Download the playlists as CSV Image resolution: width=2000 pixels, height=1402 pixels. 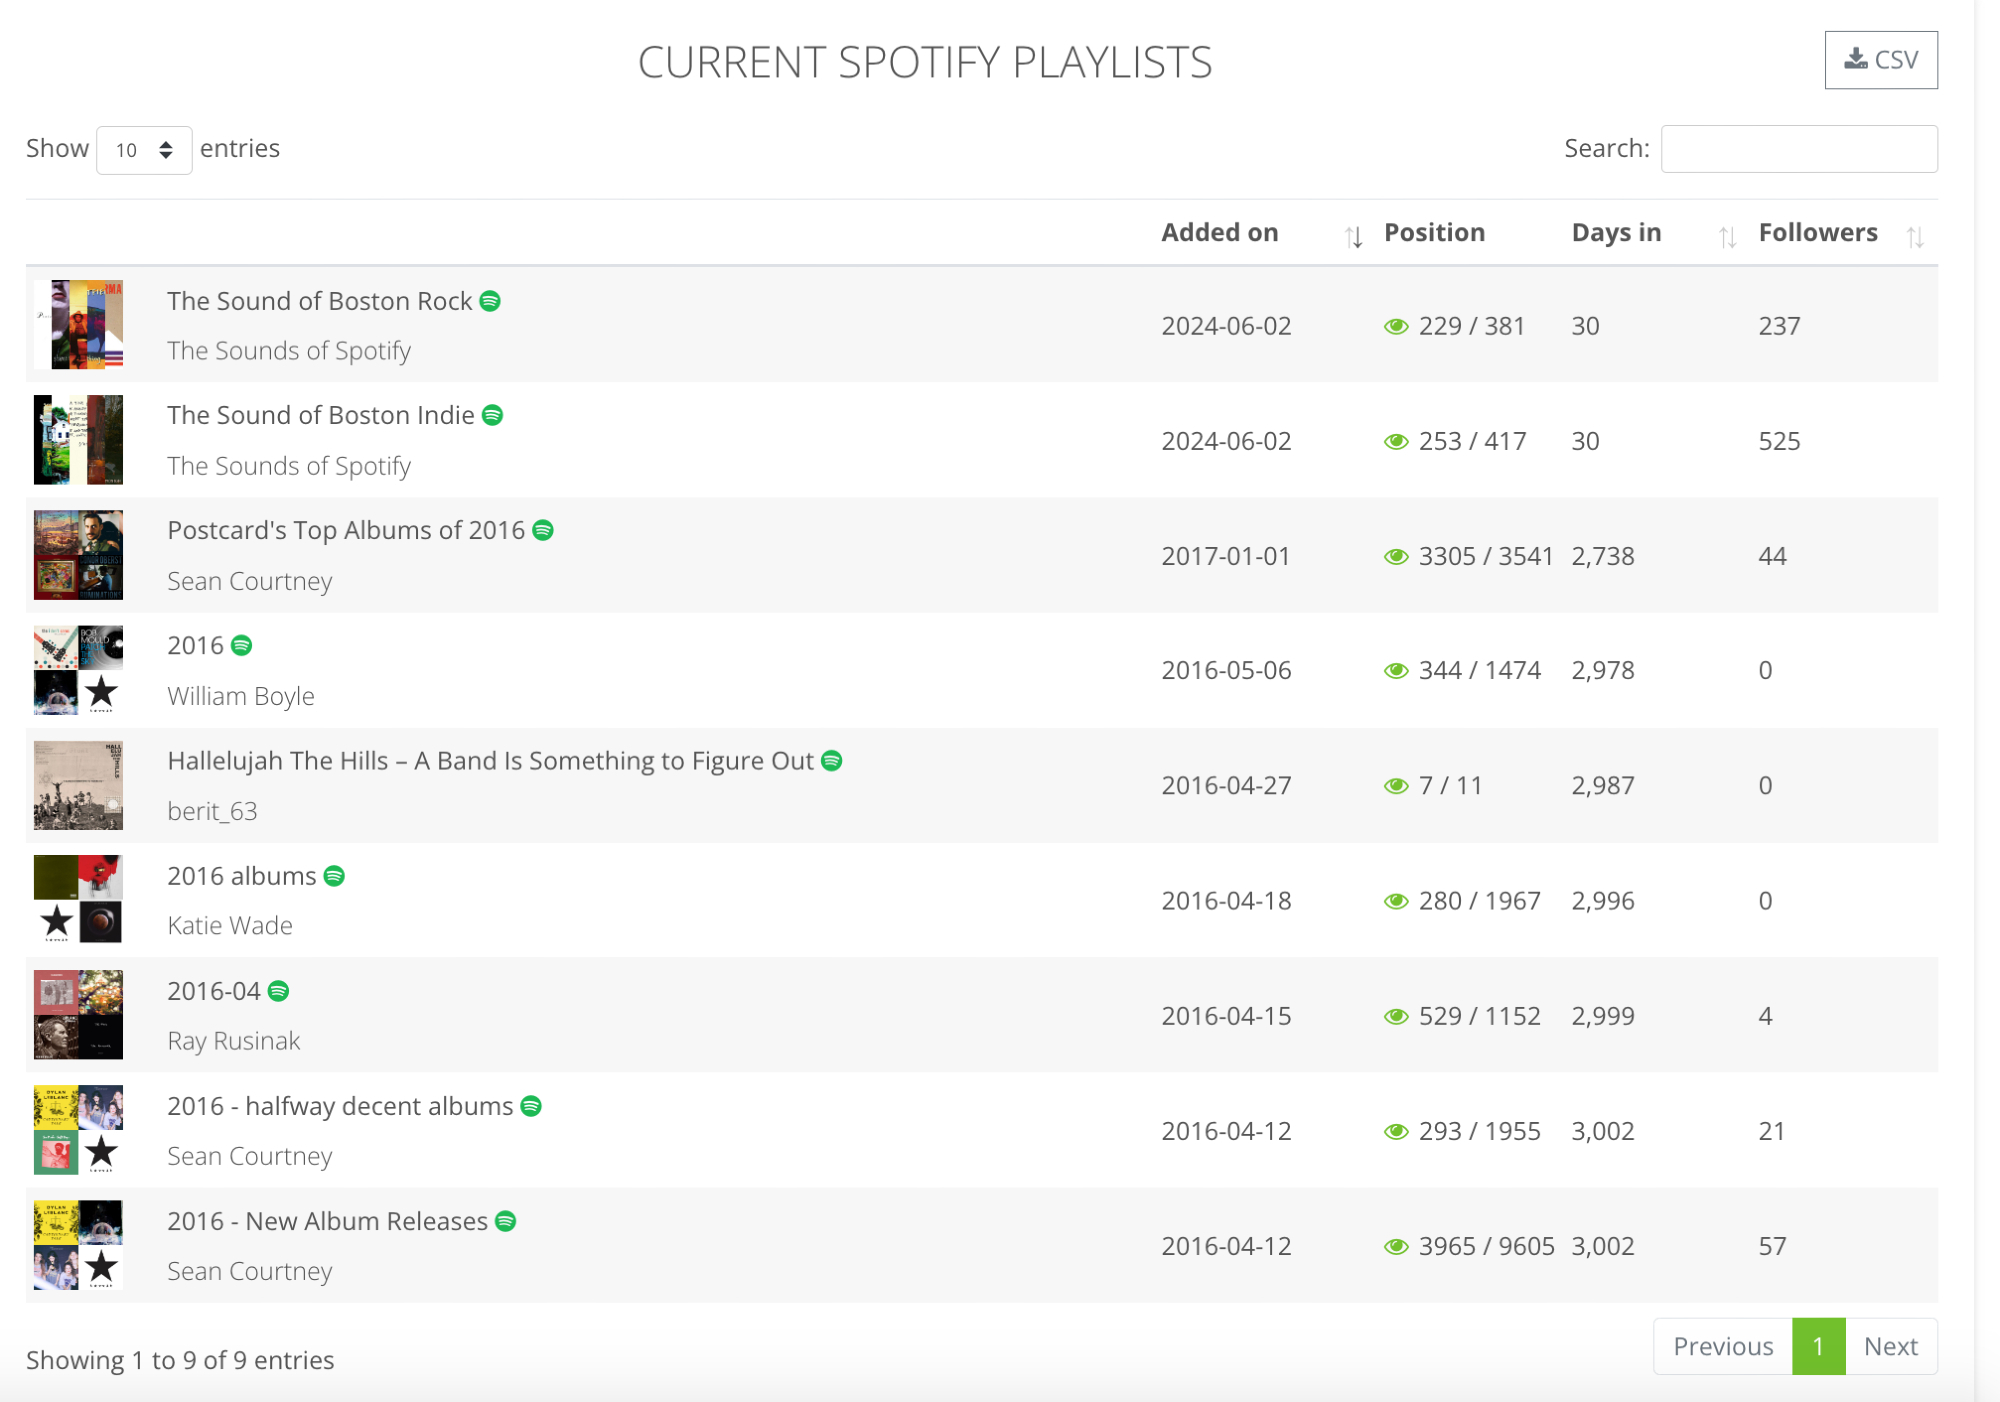tap(1880, 60)
